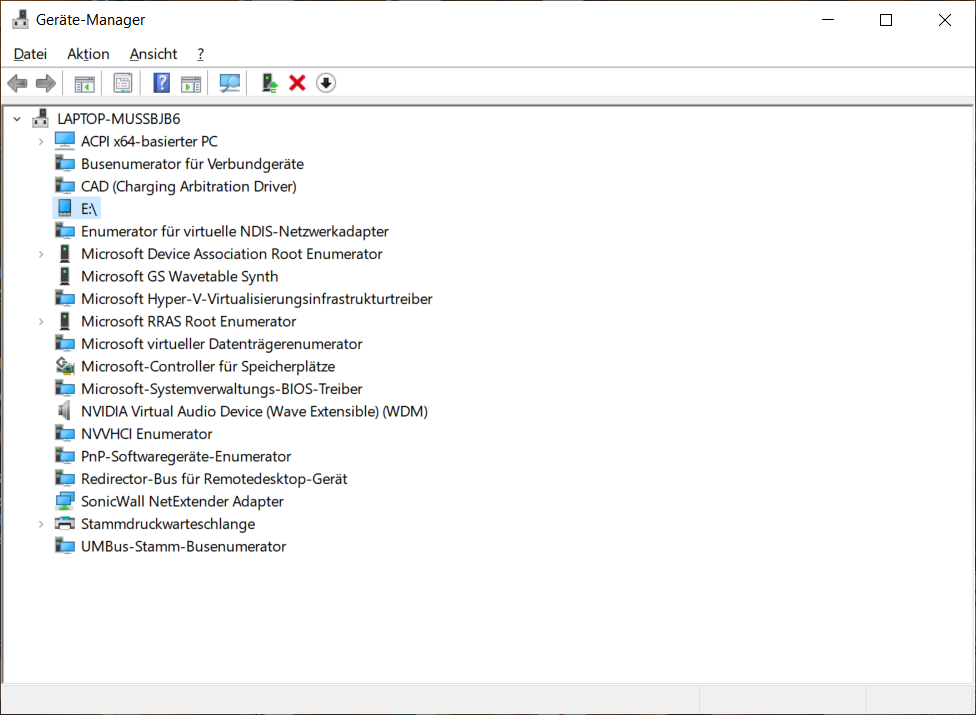The width and height of the screenshot is (976, 715).
Task: Expand Microsoft Device Association Root Enumerator
Action: [x=41, y=254]
